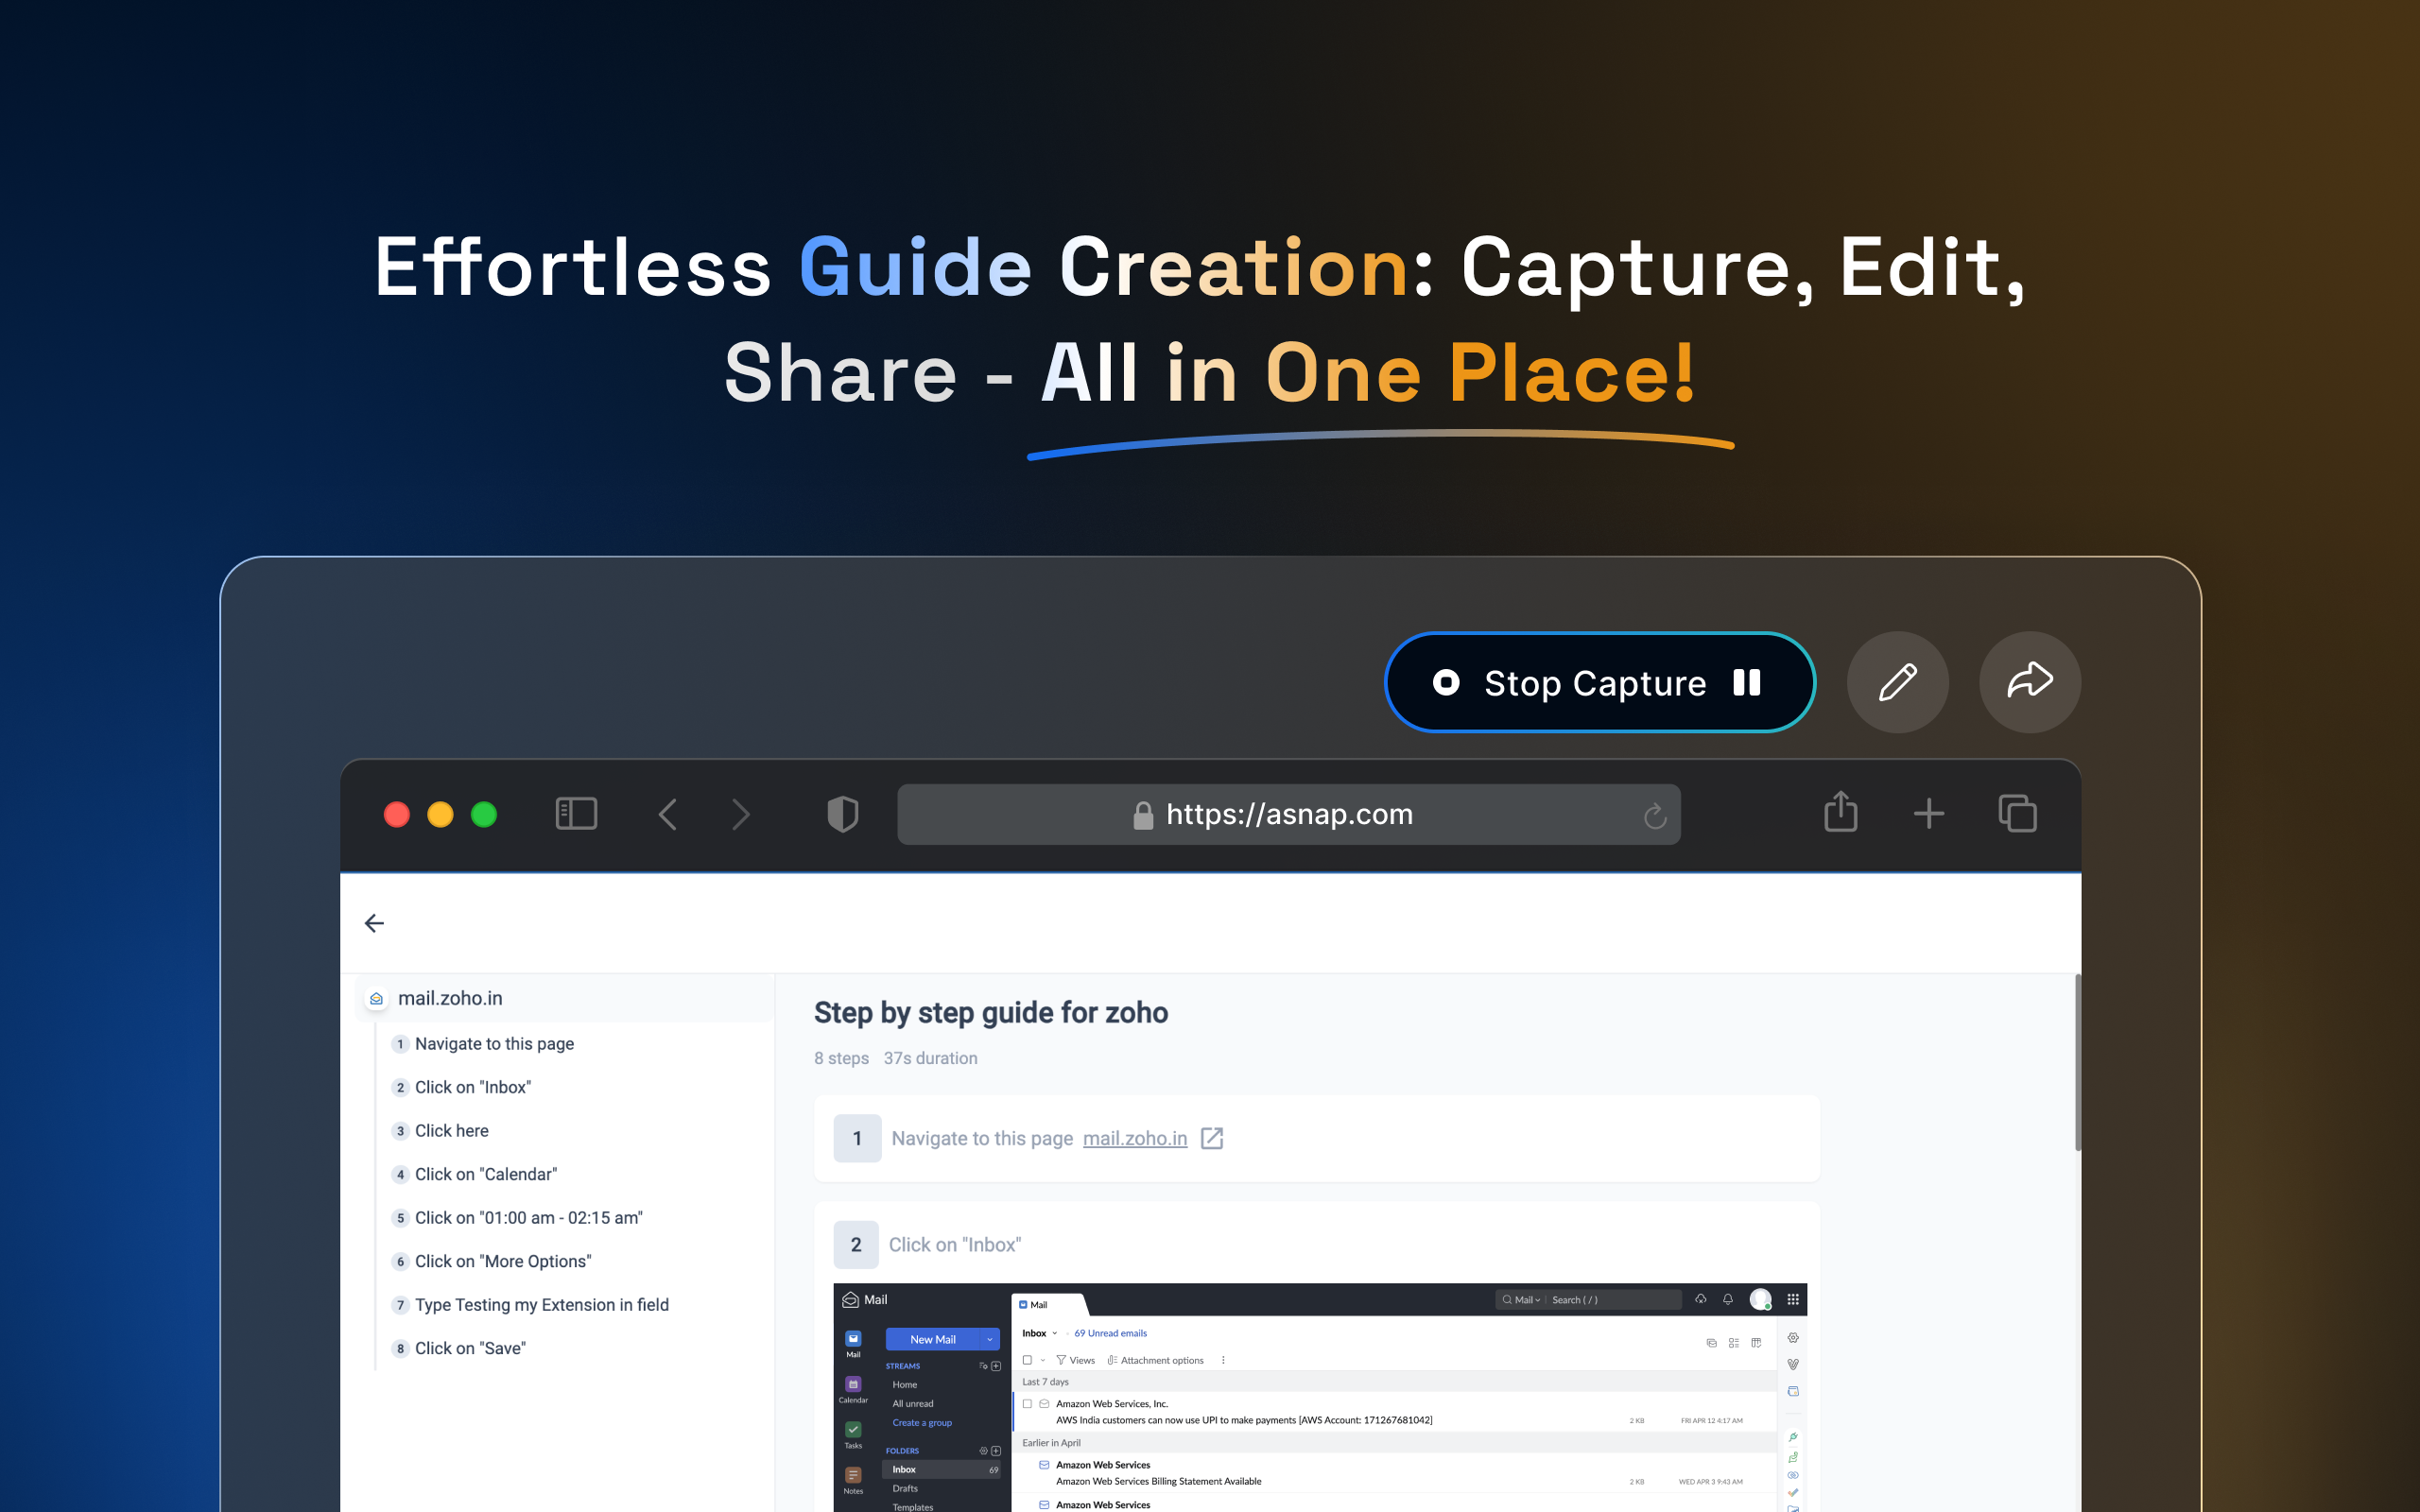Open the mail.zoho.in link

click(x=1134, y=1138)
